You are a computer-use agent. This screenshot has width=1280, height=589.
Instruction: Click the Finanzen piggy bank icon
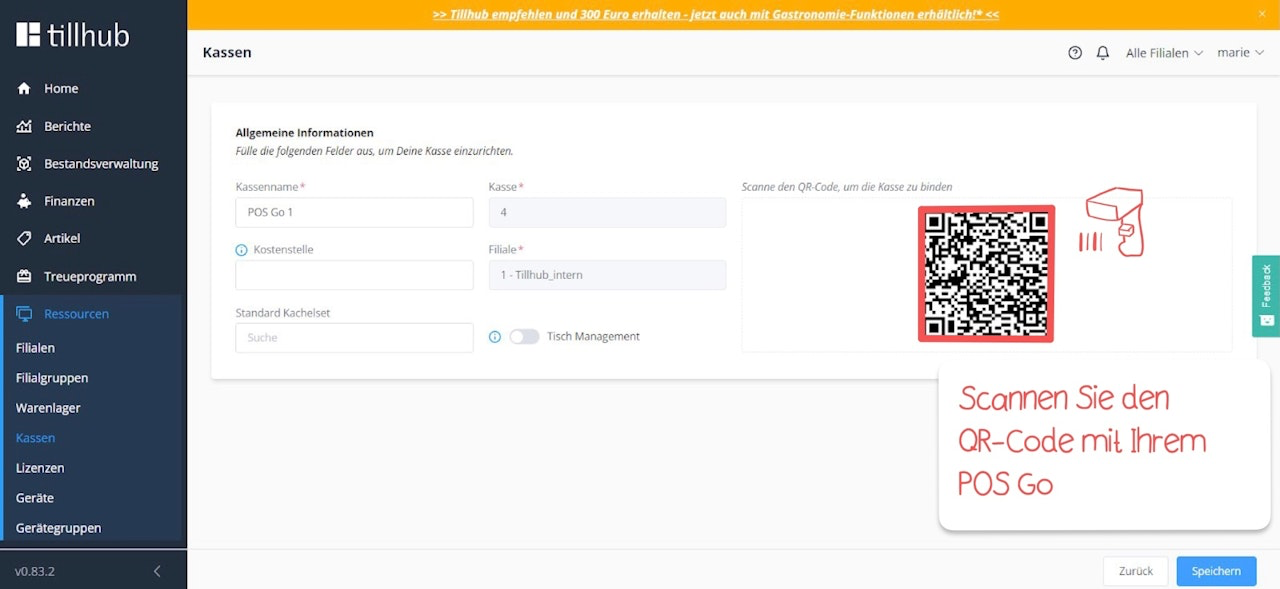click(25, 201)
